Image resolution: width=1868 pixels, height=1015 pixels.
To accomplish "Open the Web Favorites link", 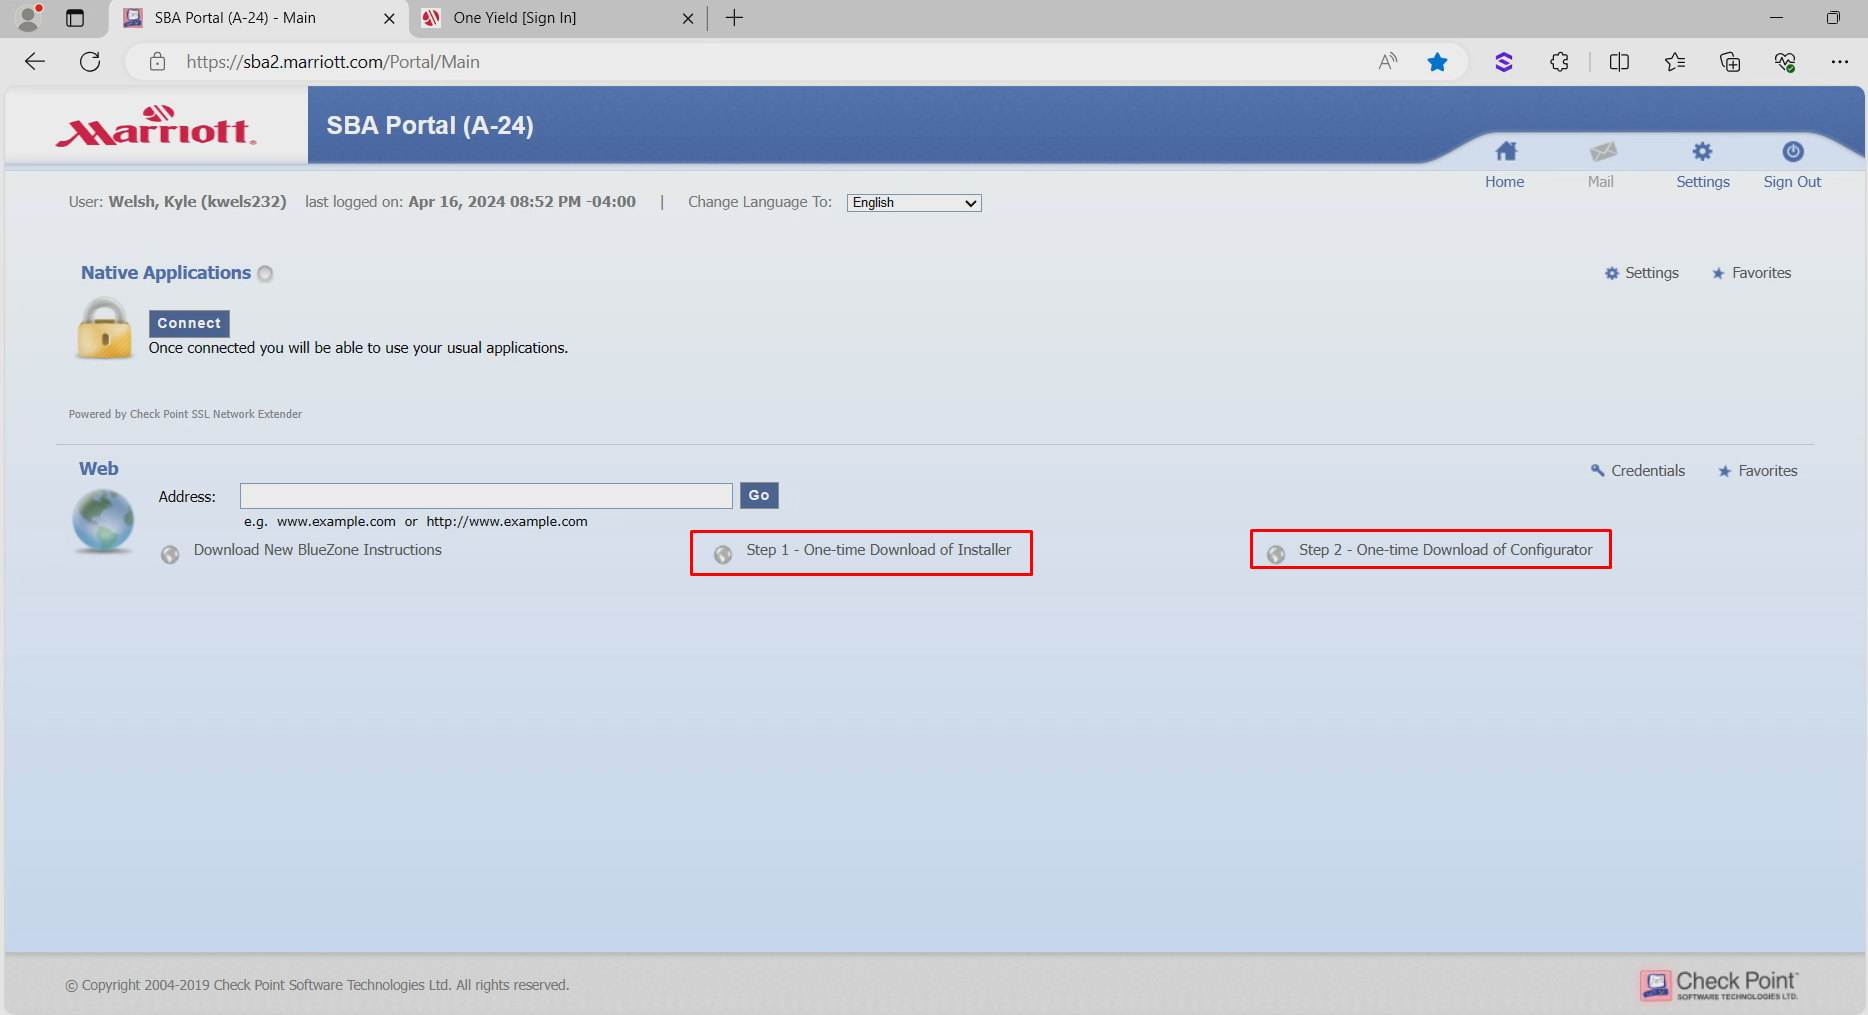I will pos(1767,471).
